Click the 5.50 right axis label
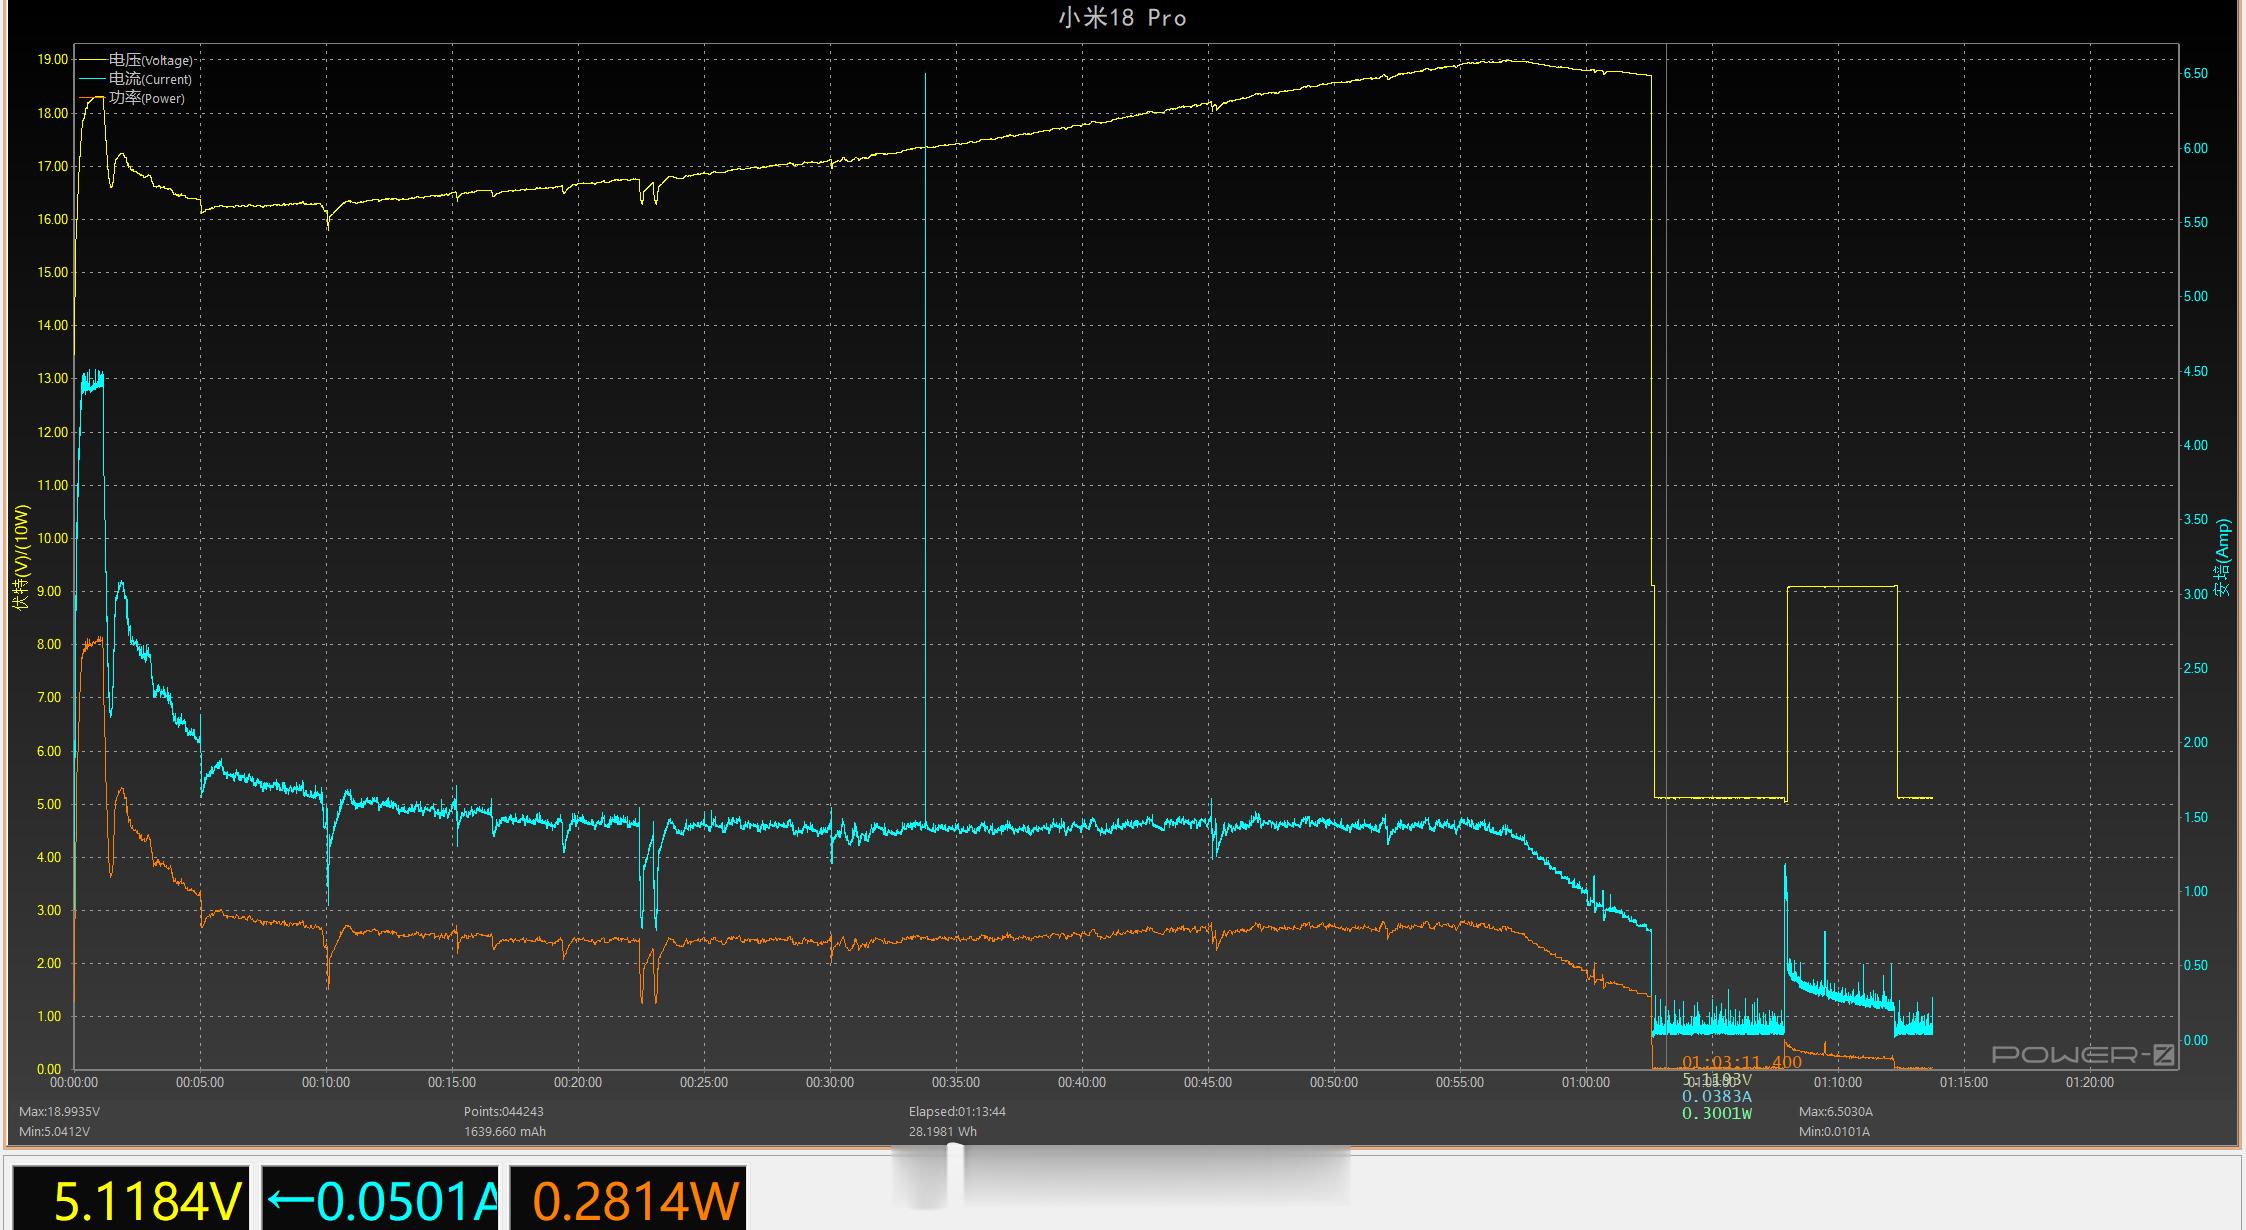This screenshot has width=2246, height=1230. tap(2196, 223)
